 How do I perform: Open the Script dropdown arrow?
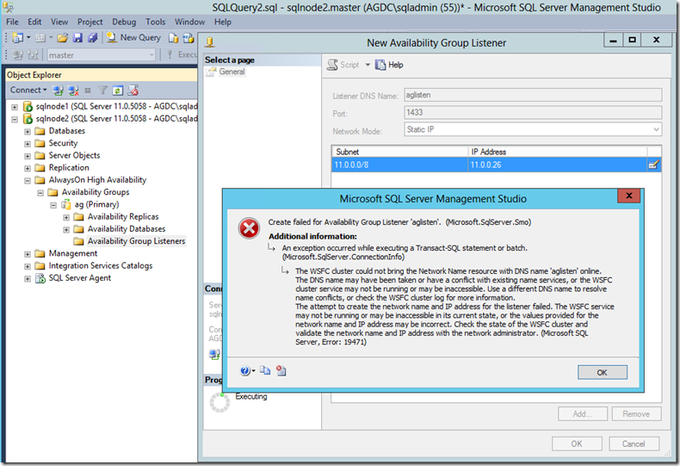(367, 65)
